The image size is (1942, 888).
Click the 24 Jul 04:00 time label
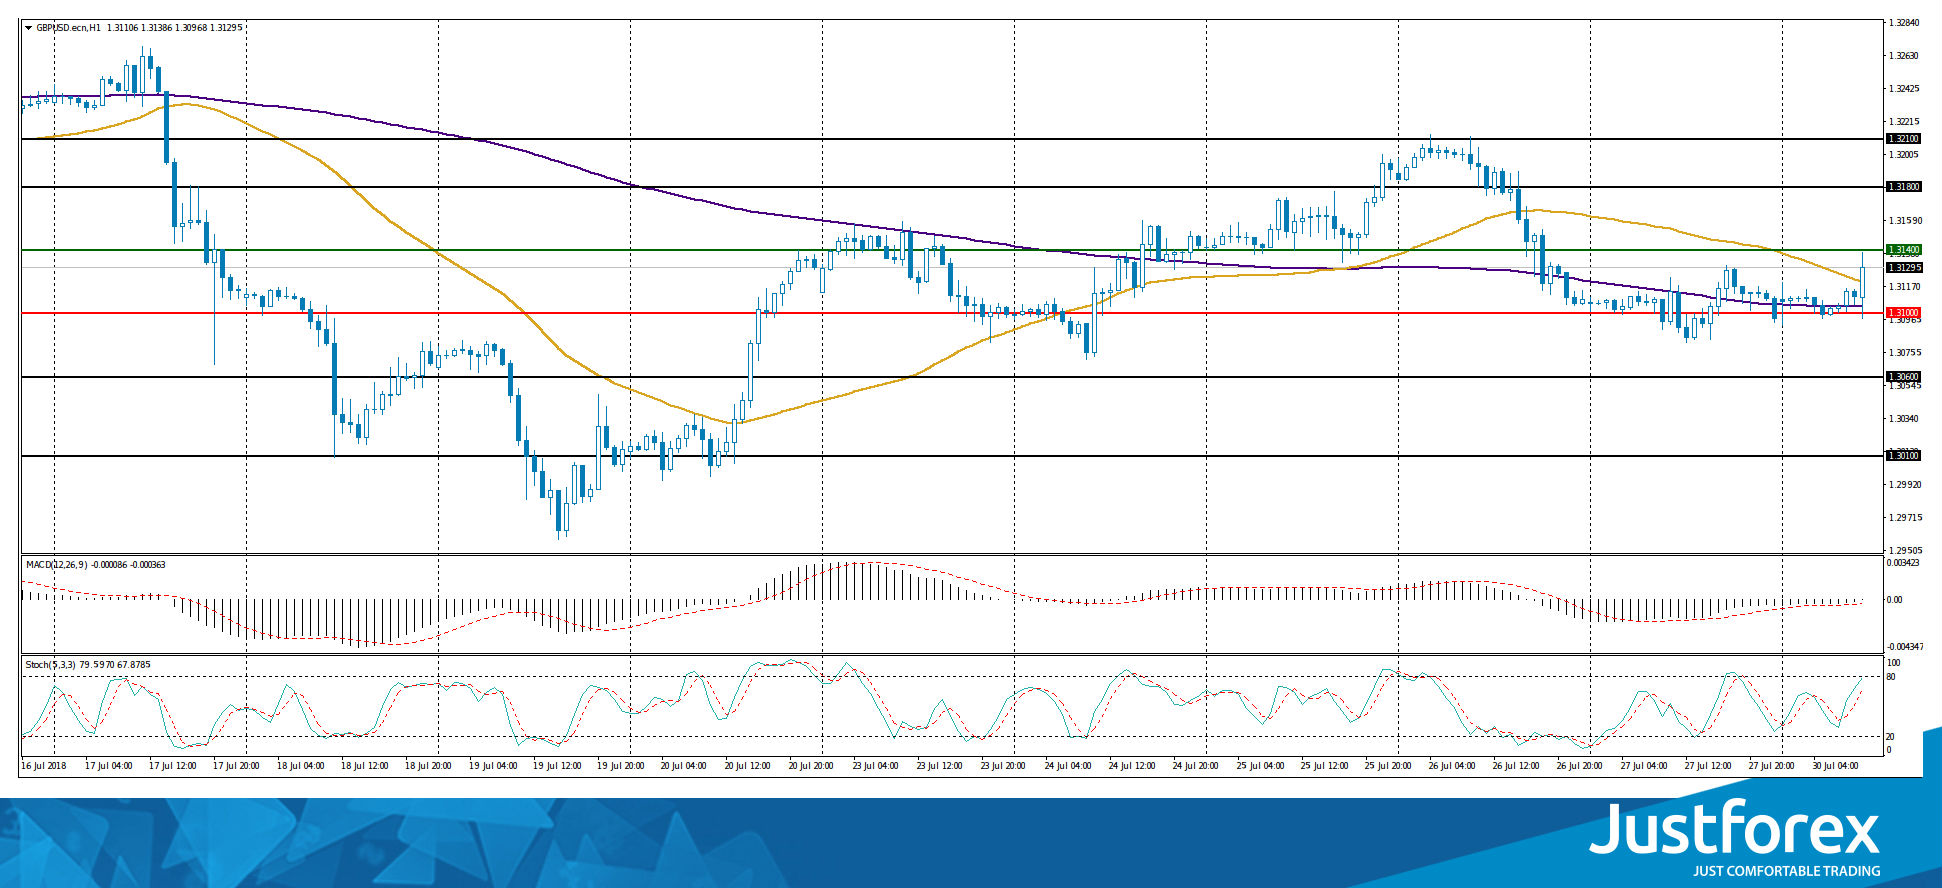click(1068, 766)
